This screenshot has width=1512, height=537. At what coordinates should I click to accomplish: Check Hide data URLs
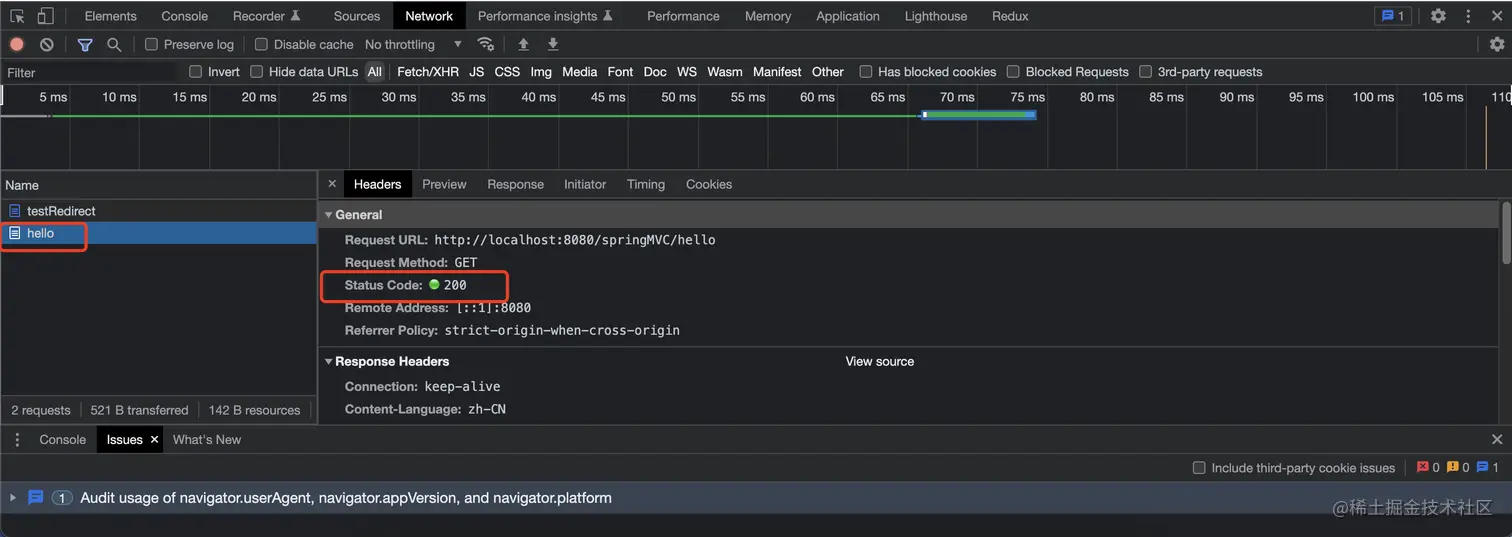click(x=257, y=72)
